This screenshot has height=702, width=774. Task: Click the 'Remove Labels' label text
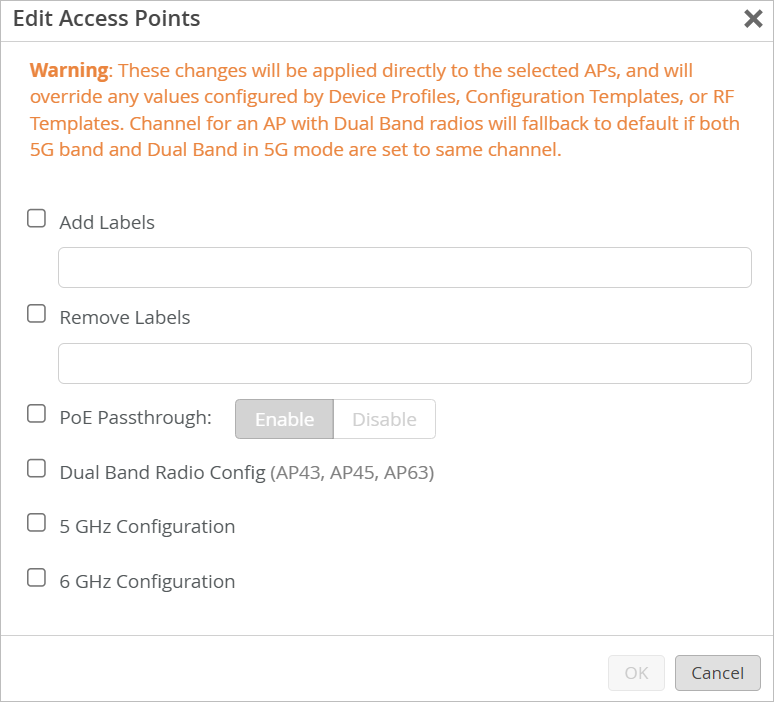coord(125,318)
